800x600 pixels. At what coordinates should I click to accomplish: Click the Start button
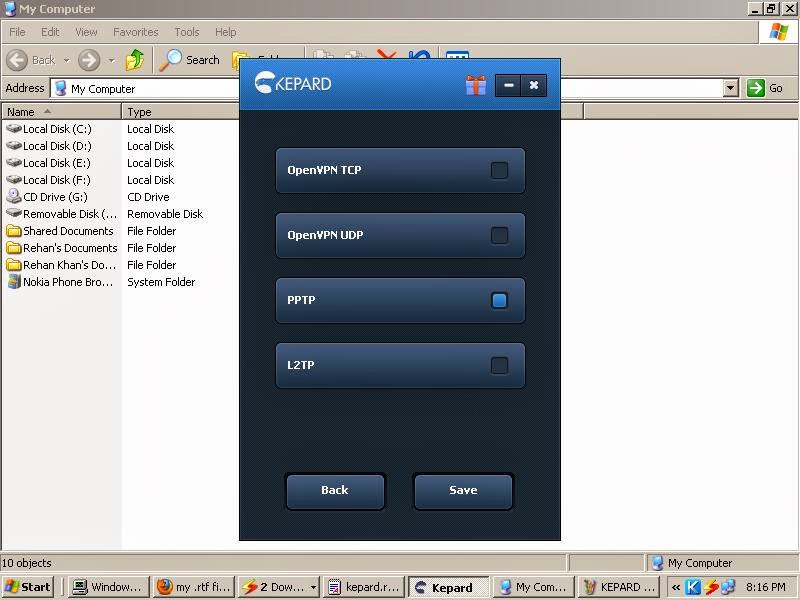(28, 587)
